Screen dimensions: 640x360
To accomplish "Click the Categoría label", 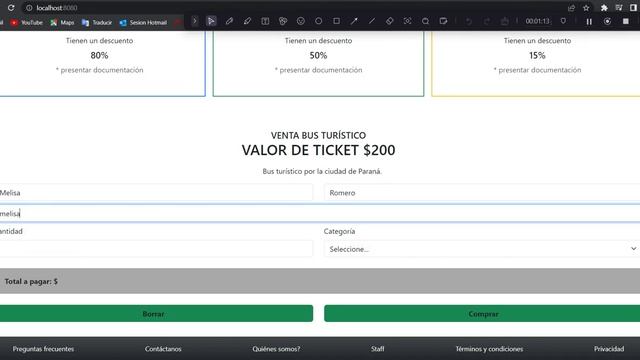I will click(339, 231).
